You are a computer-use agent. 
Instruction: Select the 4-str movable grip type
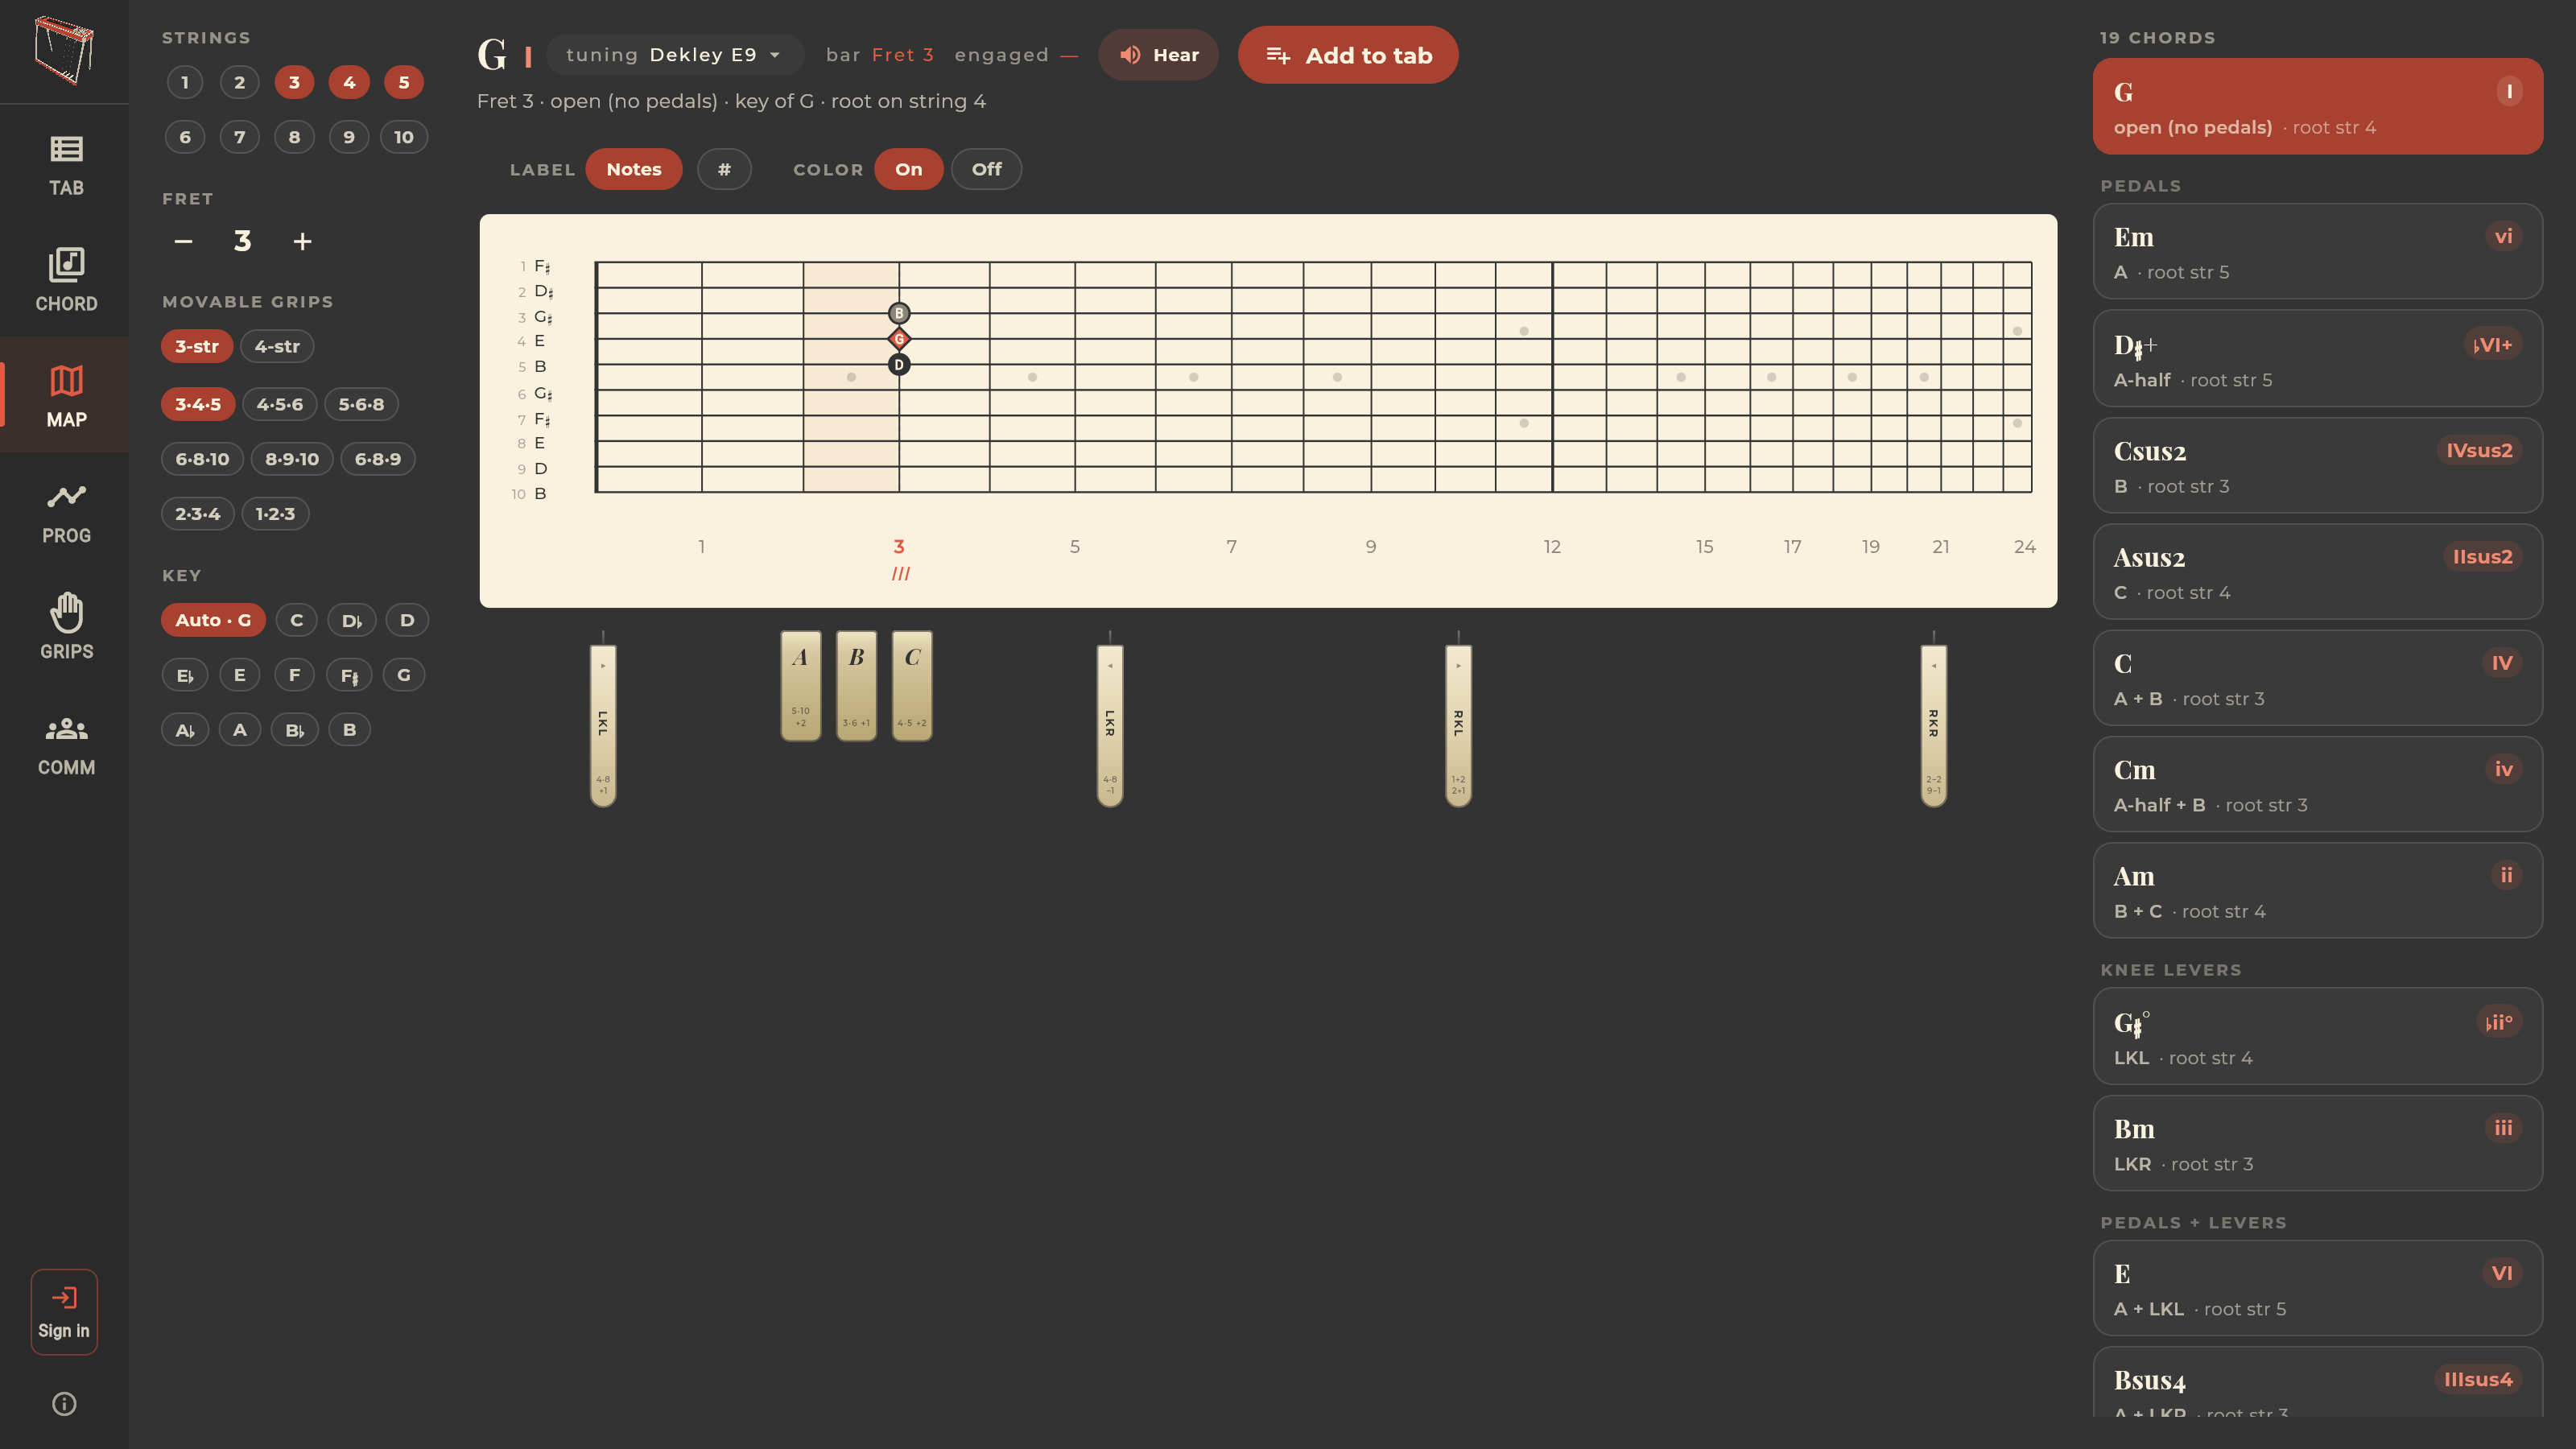277,346
